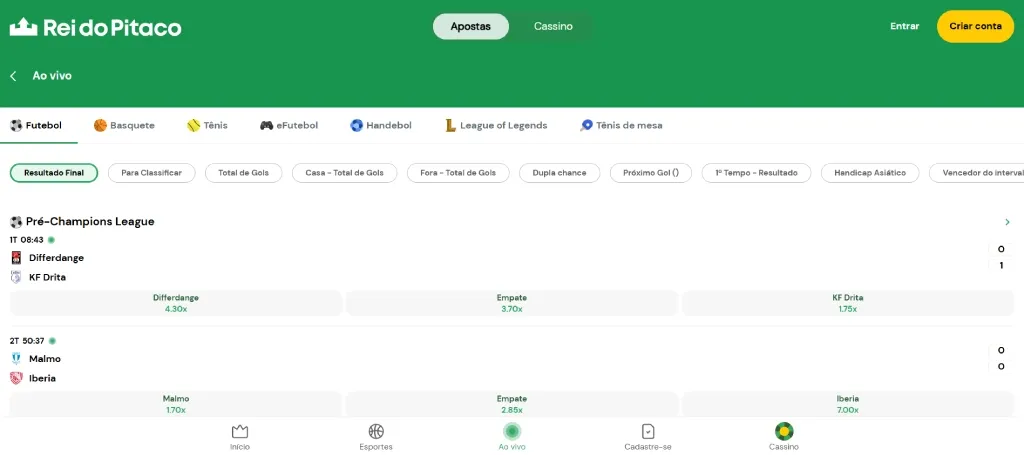This screenshot has width=1024, height=455.
Task: Select the Dupla chance filter
Action: (x=560, y=173)
